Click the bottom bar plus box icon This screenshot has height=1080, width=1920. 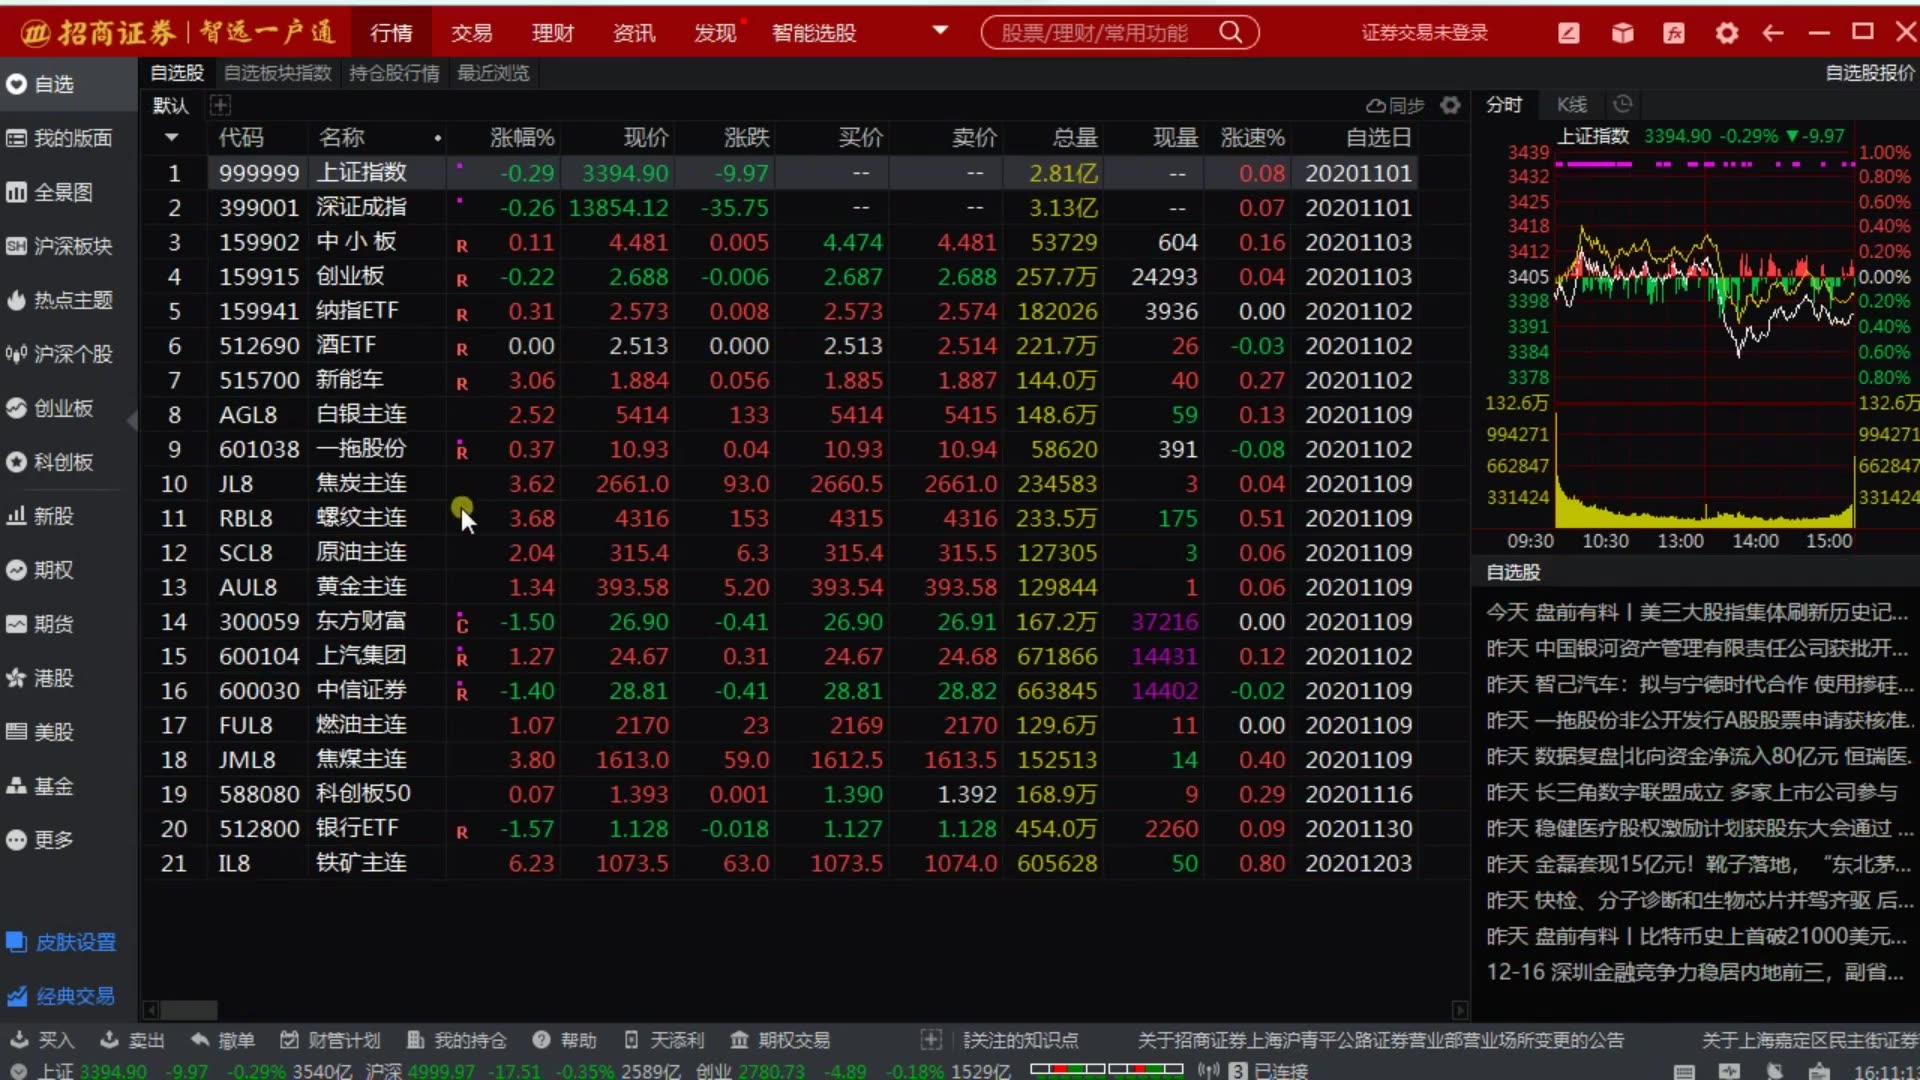931,1040
